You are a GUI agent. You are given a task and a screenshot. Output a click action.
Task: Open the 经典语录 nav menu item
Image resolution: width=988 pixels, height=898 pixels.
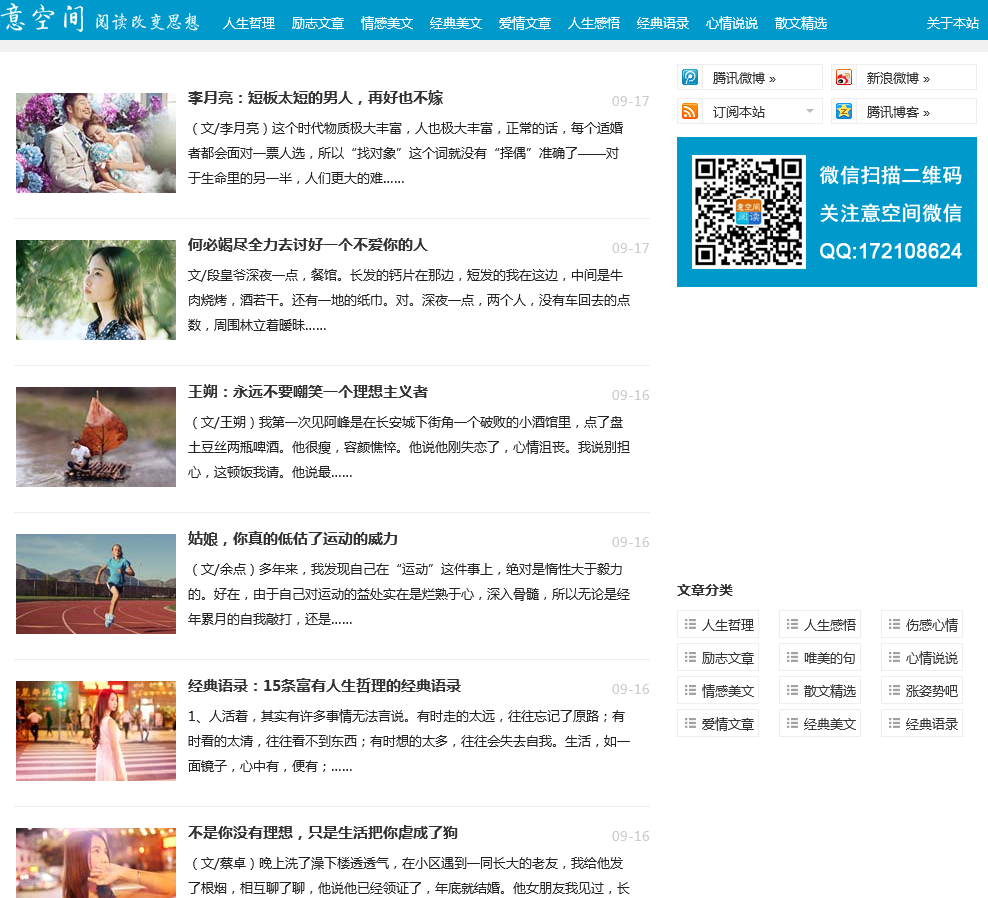pos(663,23)
